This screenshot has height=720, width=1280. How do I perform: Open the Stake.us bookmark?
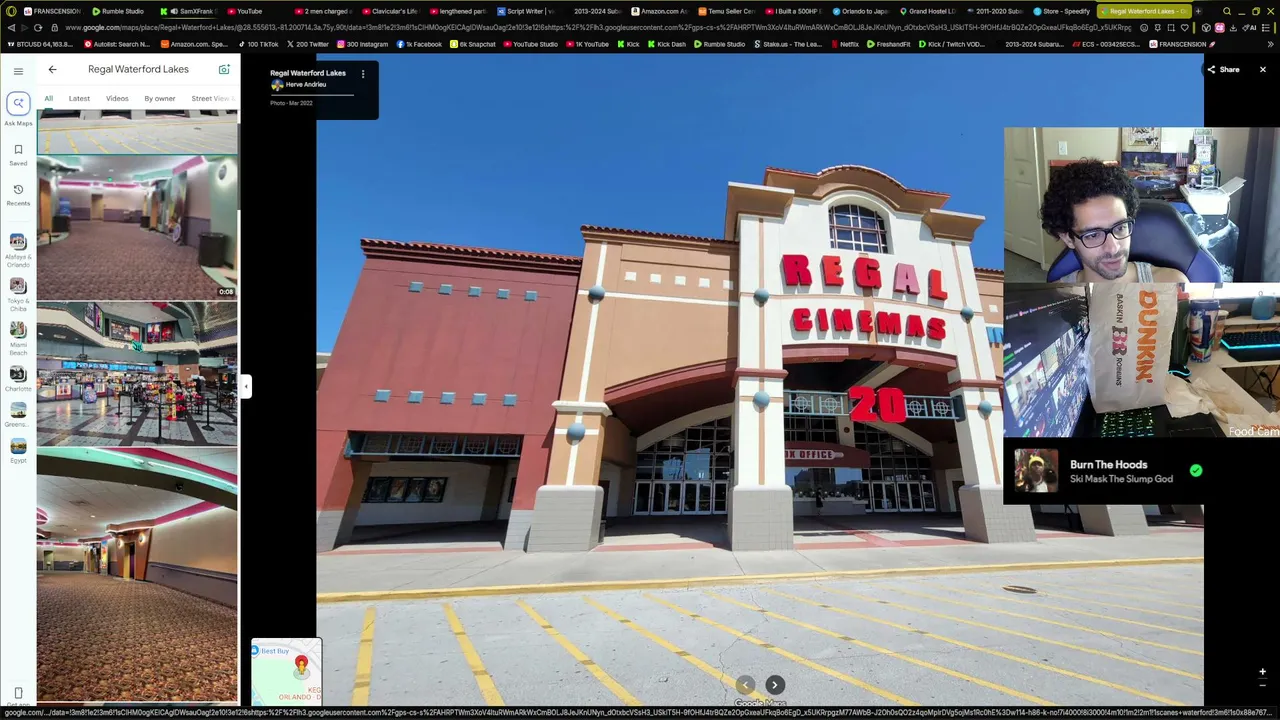click(x=788, y=44)
